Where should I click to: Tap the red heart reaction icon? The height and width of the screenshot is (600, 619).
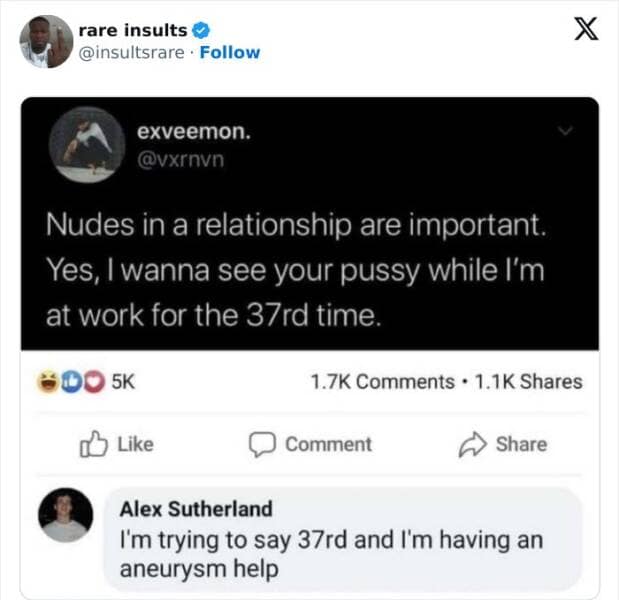tap(94, 382)
